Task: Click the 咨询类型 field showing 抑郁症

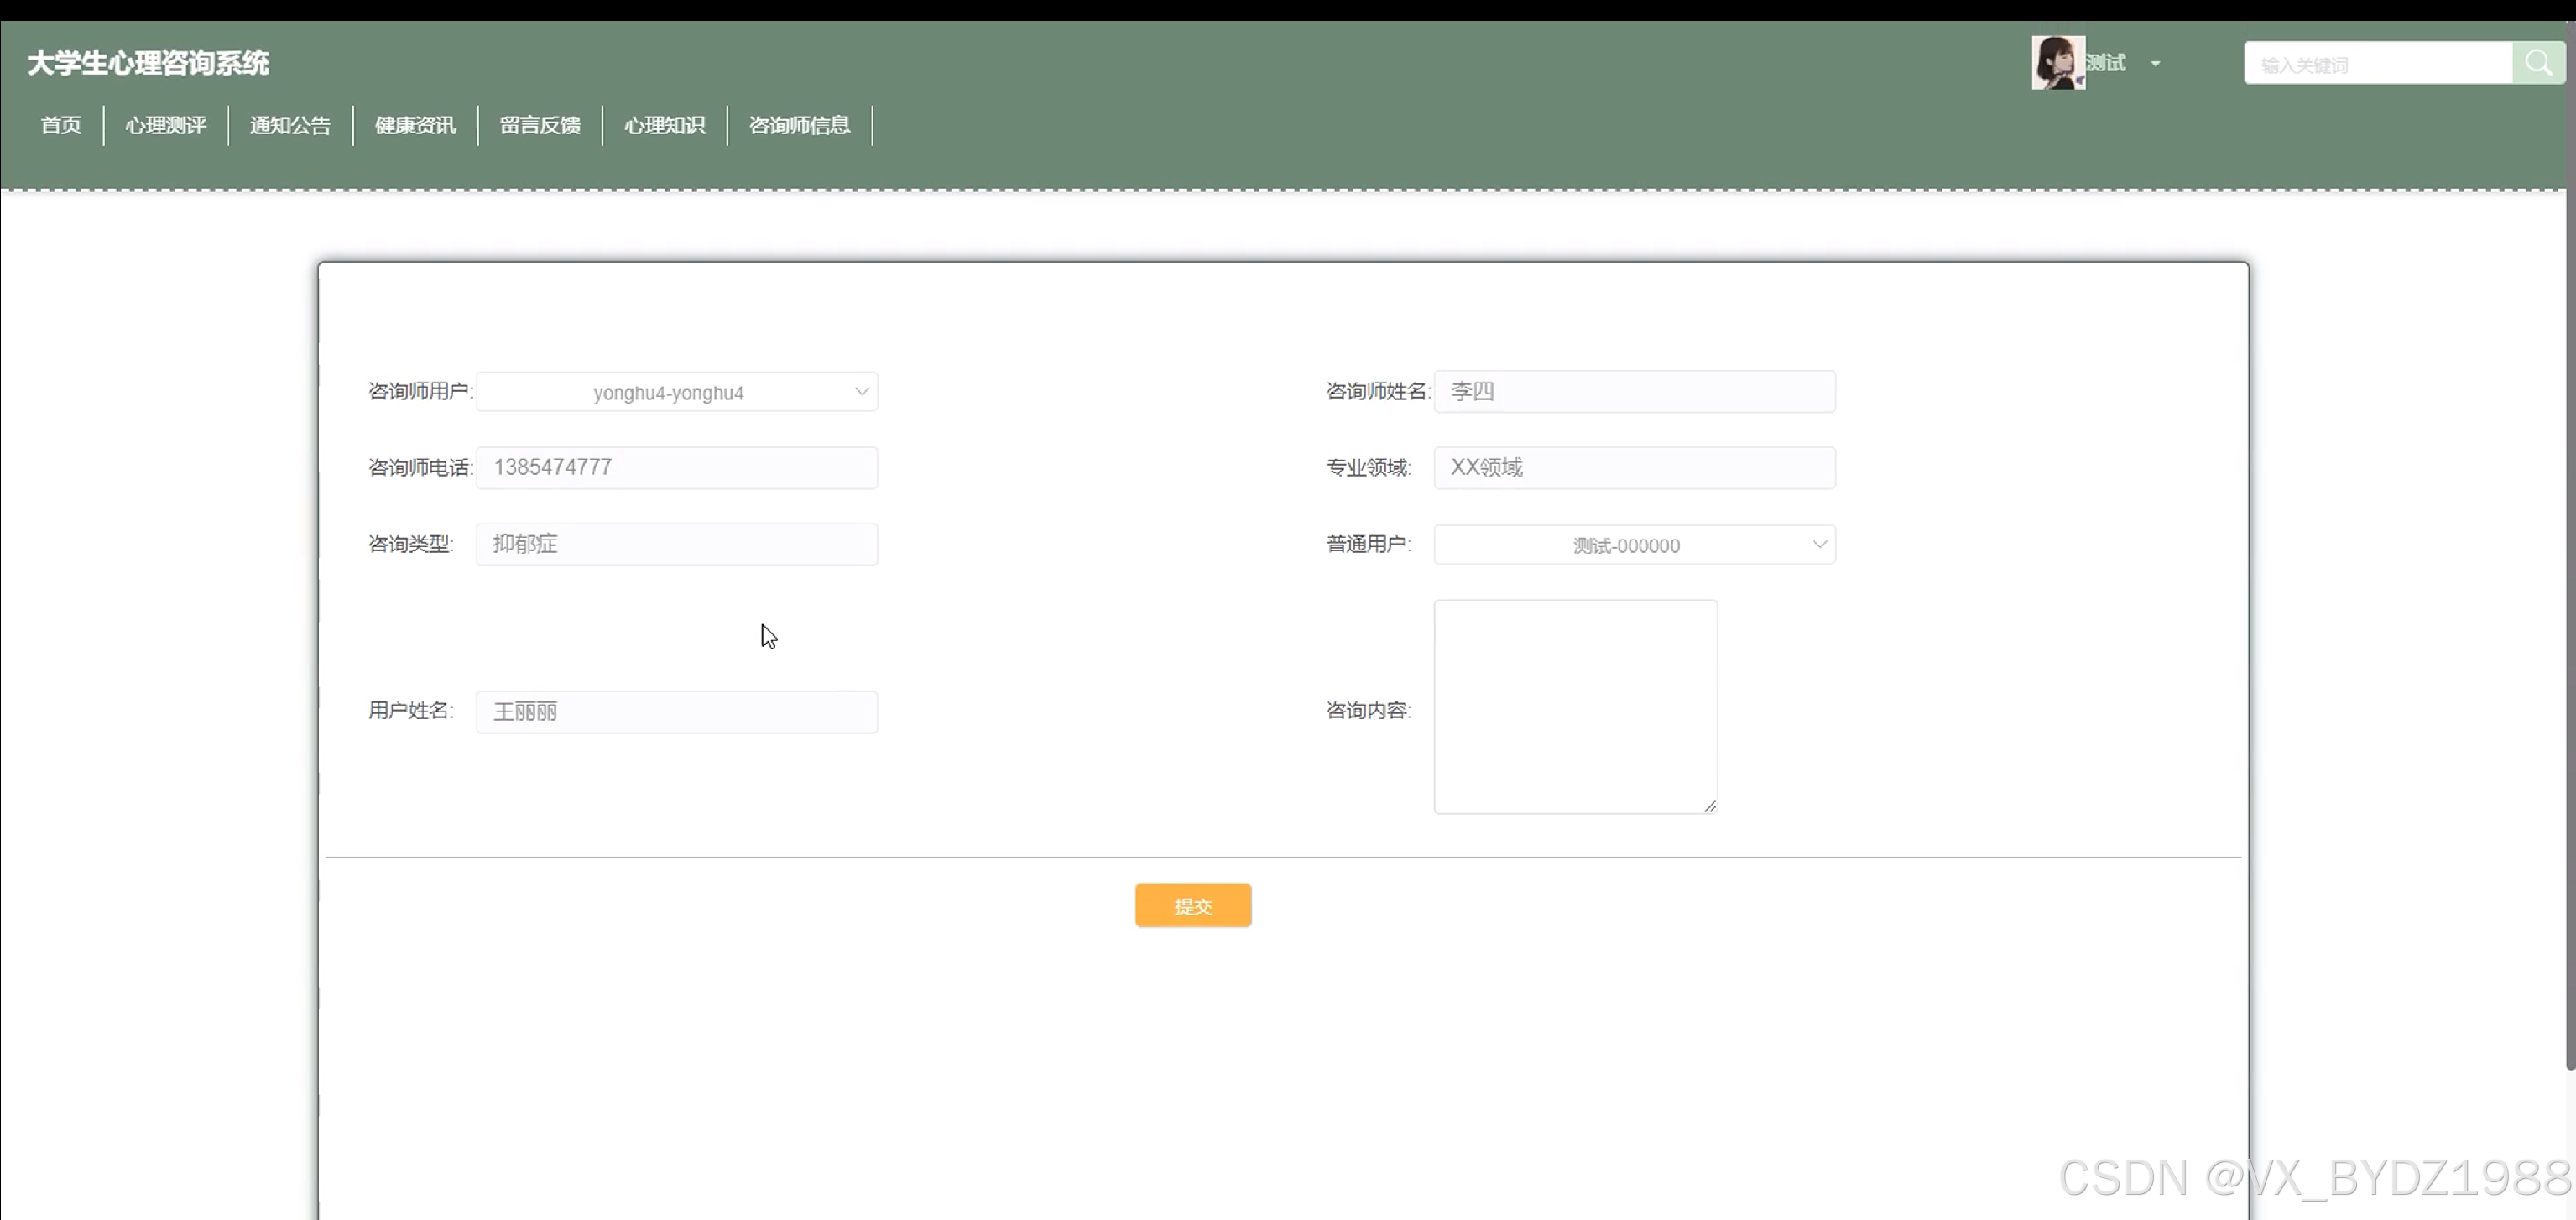Action: click(x=677, y=544)
